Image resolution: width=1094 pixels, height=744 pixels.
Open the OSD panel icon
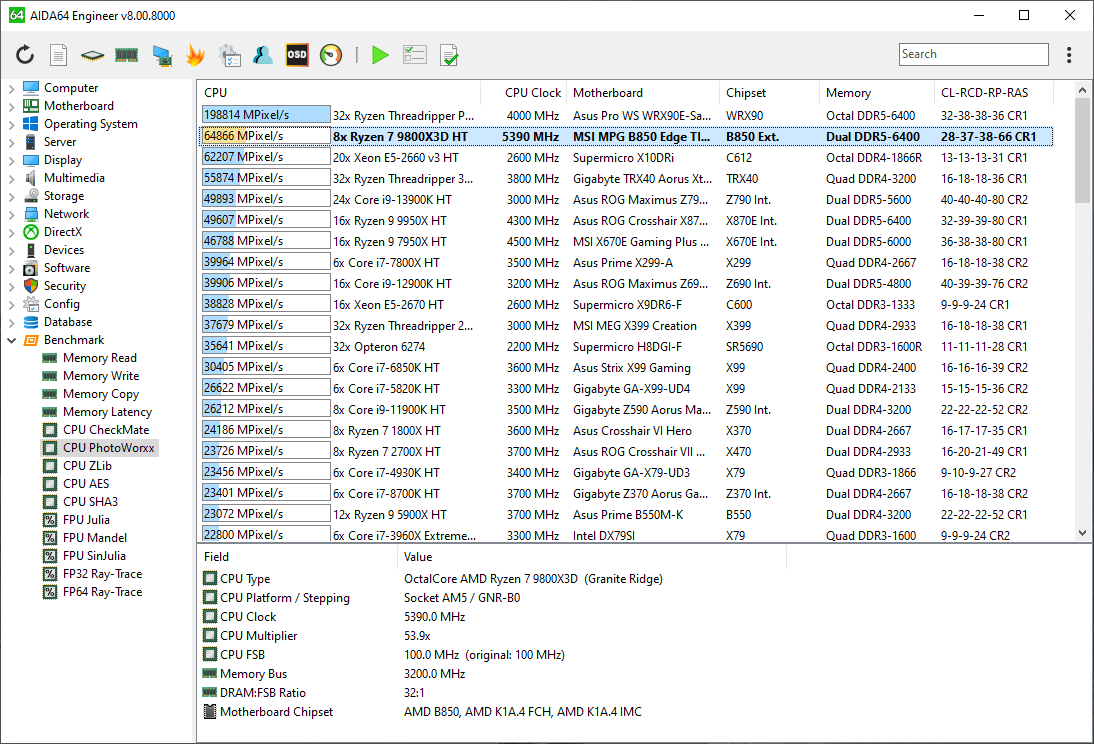[x=297, y=54]
